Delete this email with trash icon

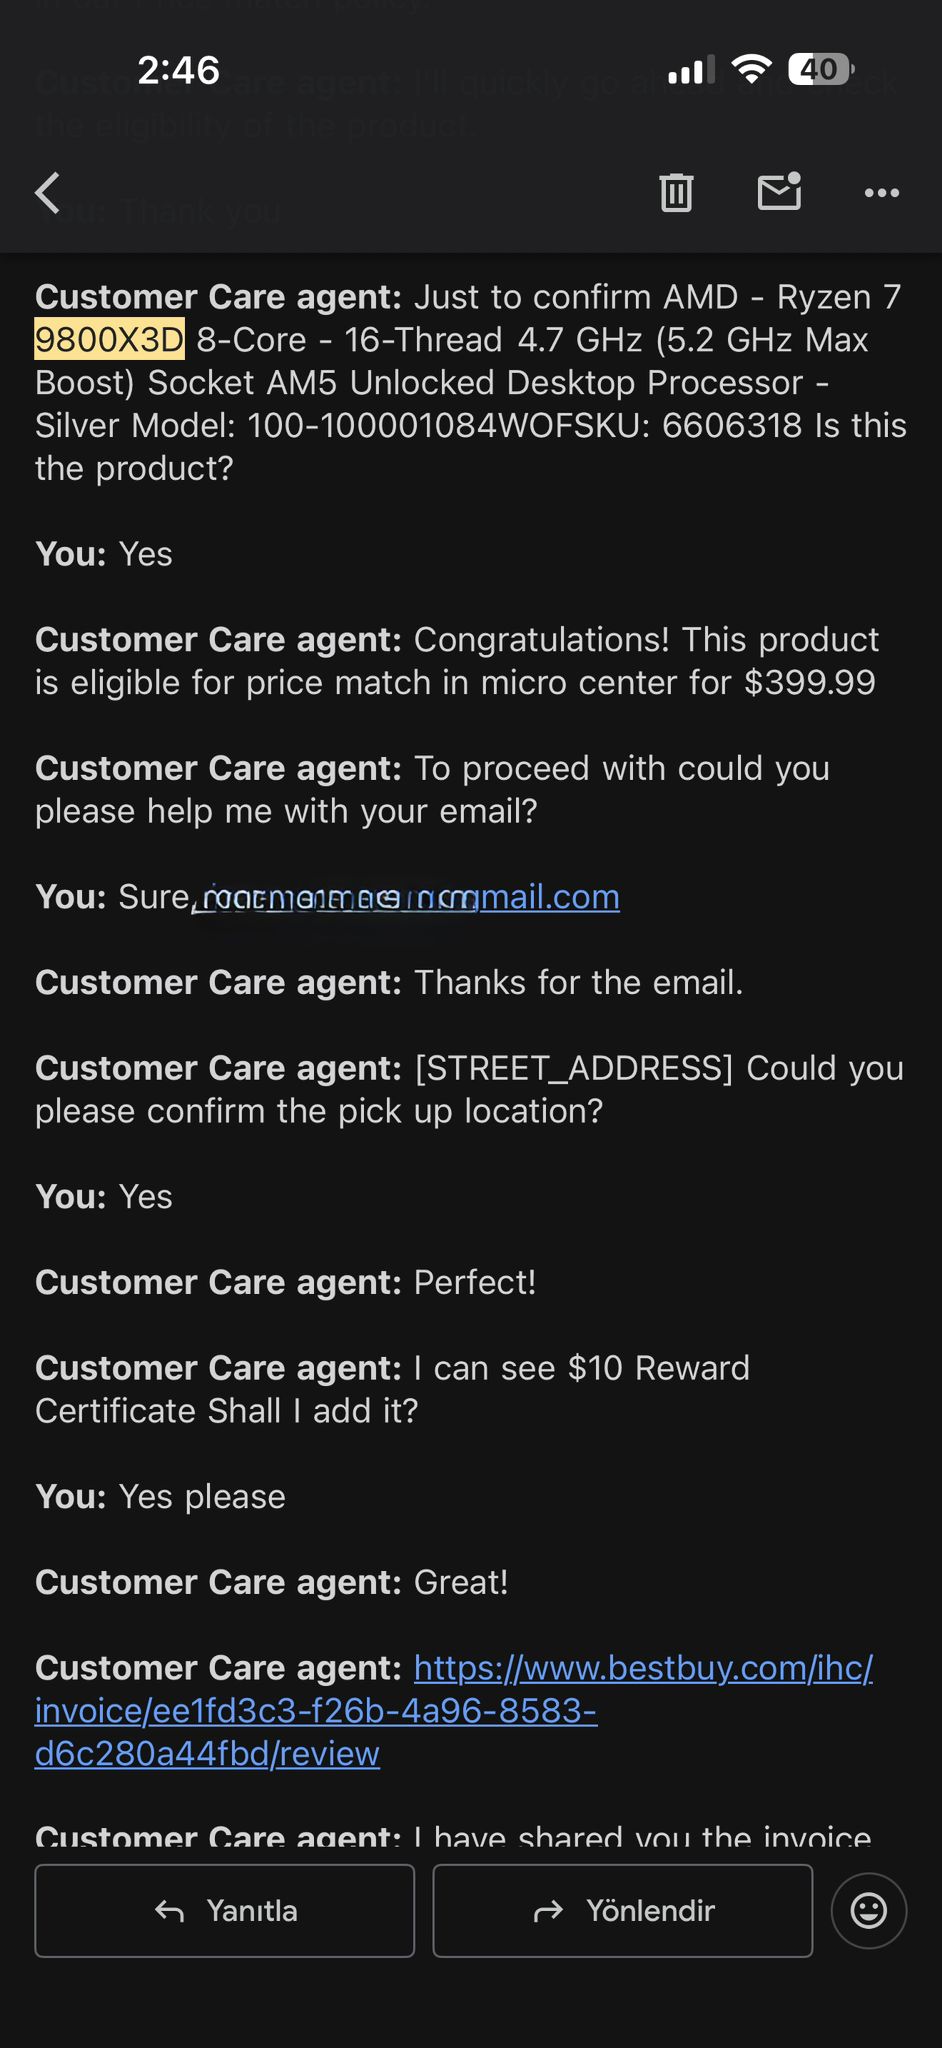pyautogui.click(x=676, y=193)
